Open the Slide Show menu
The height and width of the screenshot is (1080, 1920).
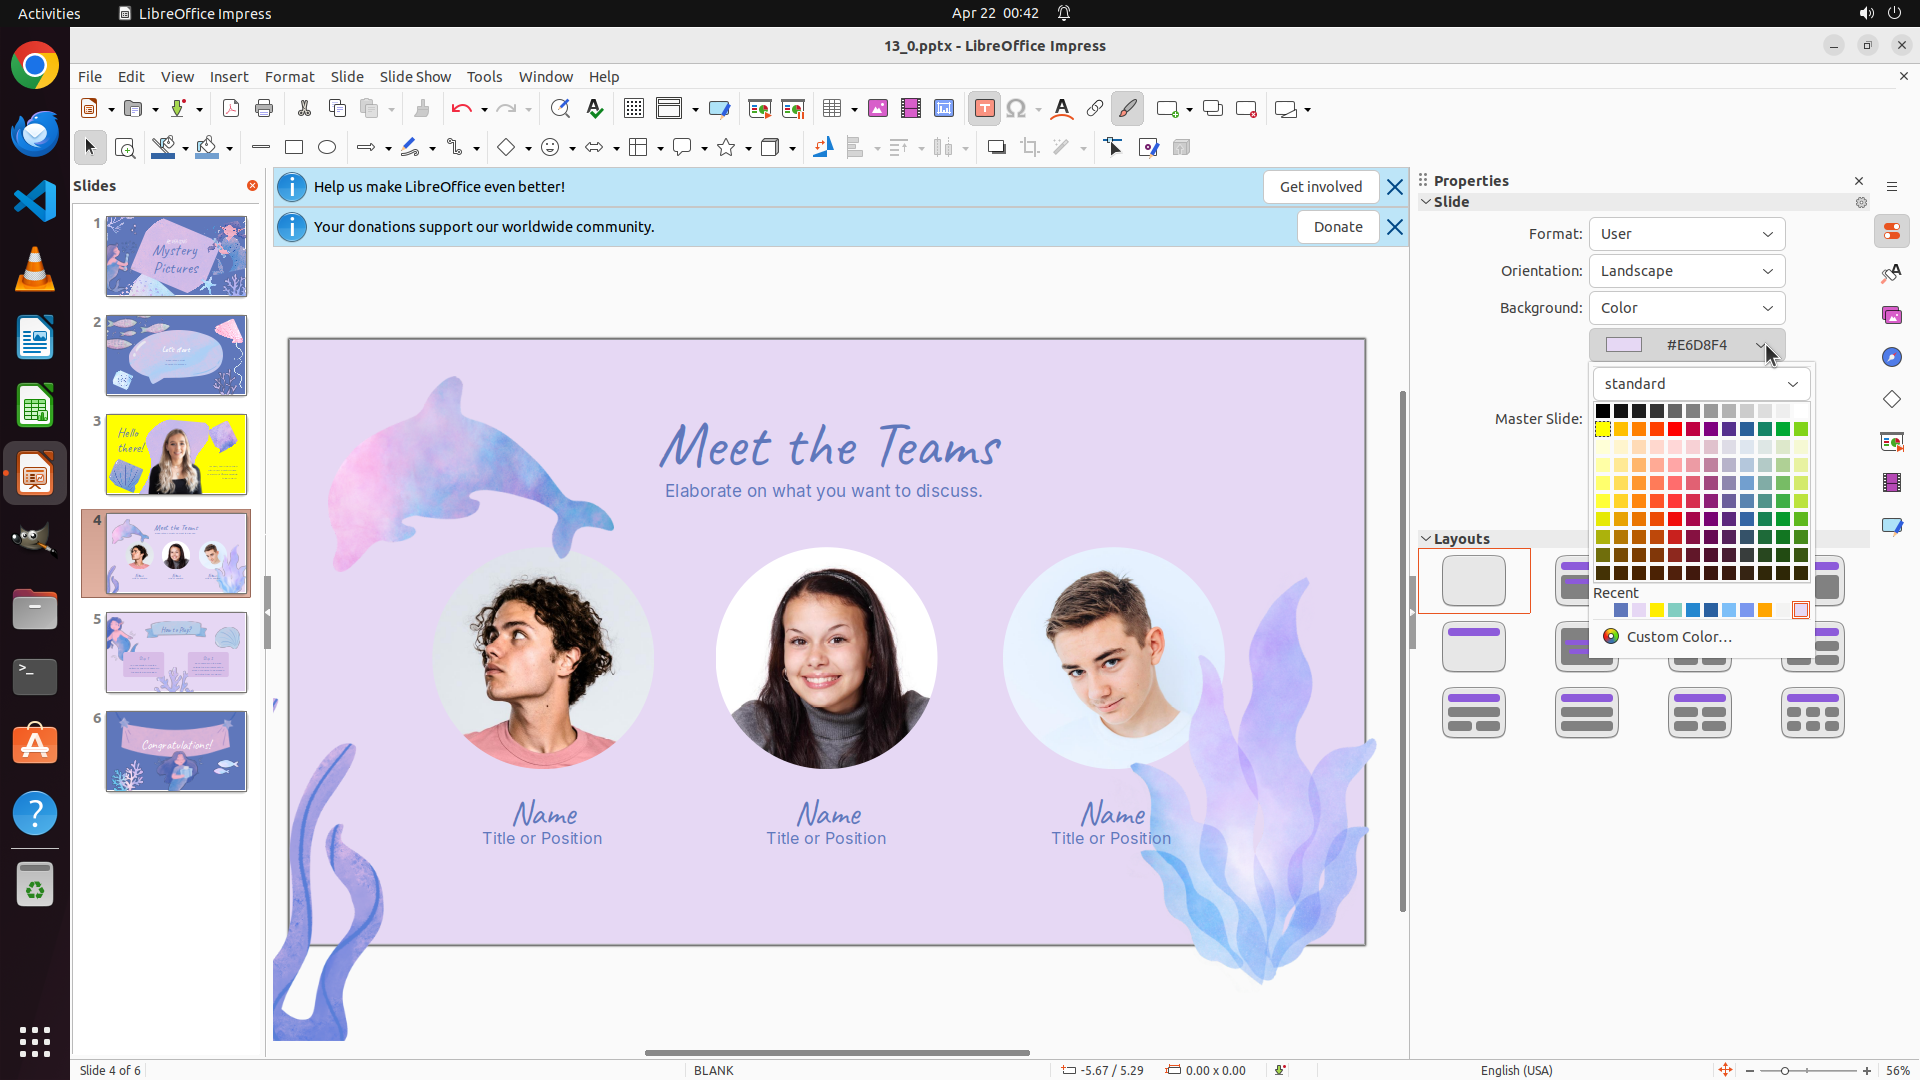415,77
